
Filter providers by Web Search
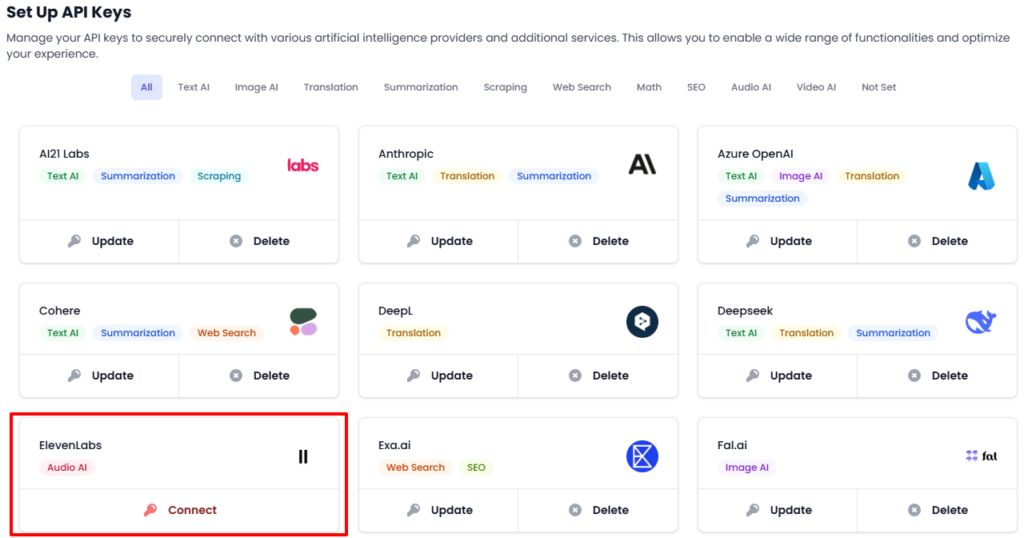(581, 87)
